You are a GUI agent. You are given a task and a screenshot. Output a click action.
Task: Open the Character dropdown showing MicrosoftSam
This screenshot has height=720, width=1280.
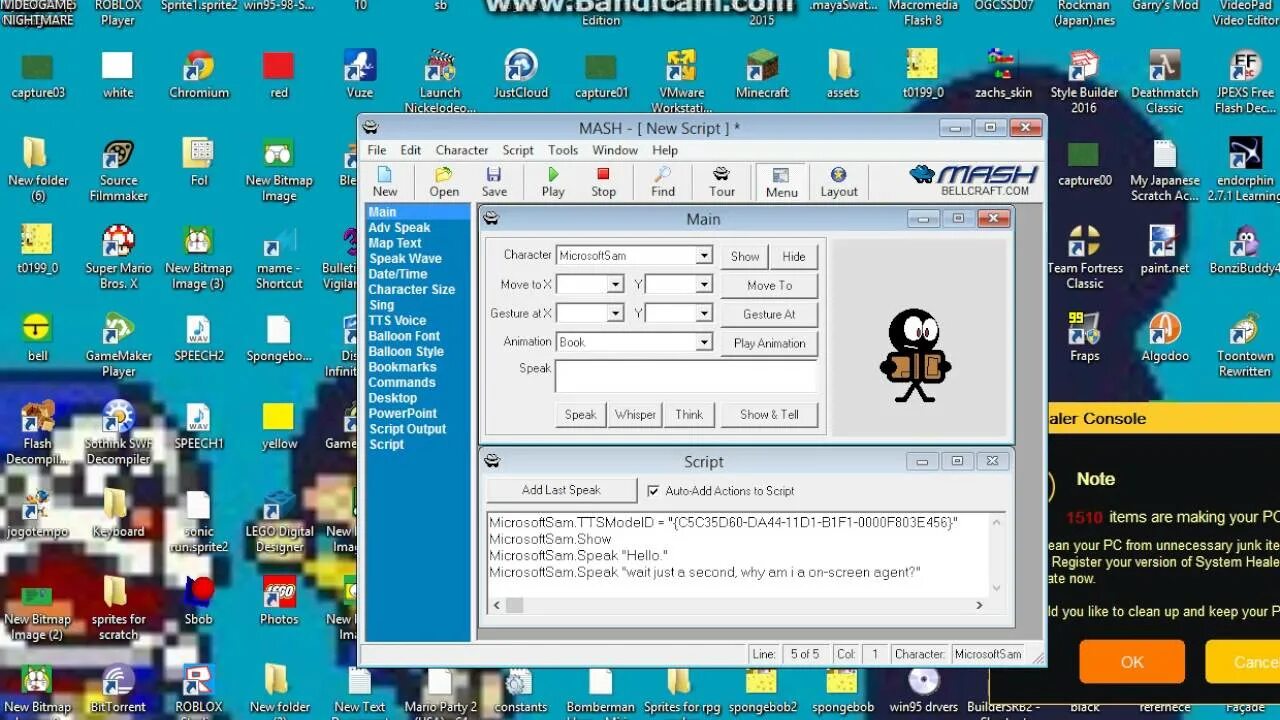(x=704, y=255)
